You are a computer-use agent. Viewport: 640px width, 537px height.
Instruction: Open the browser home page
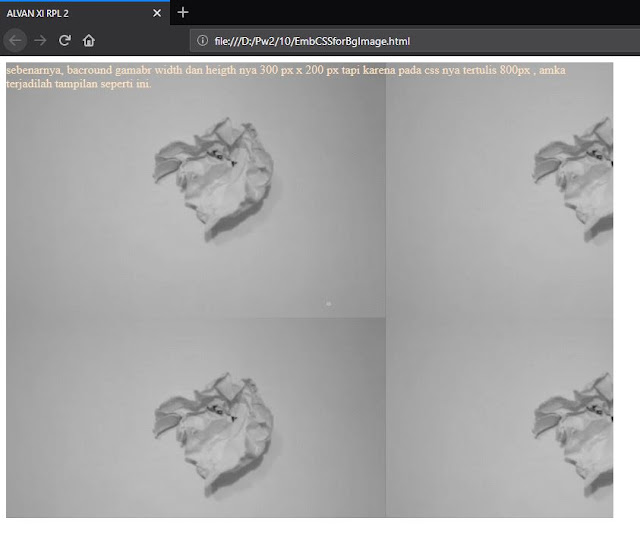tap(89, 40)
